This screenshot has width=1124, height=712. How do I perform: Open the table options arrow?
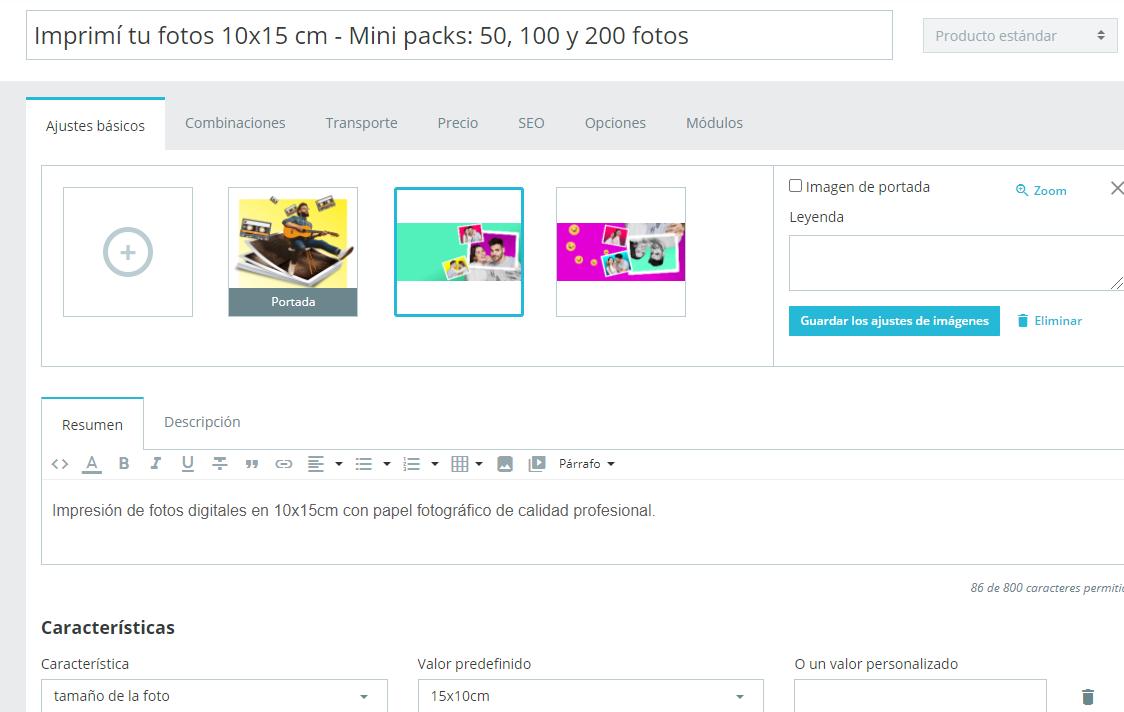pyautogui.click(x=479, y=464)
